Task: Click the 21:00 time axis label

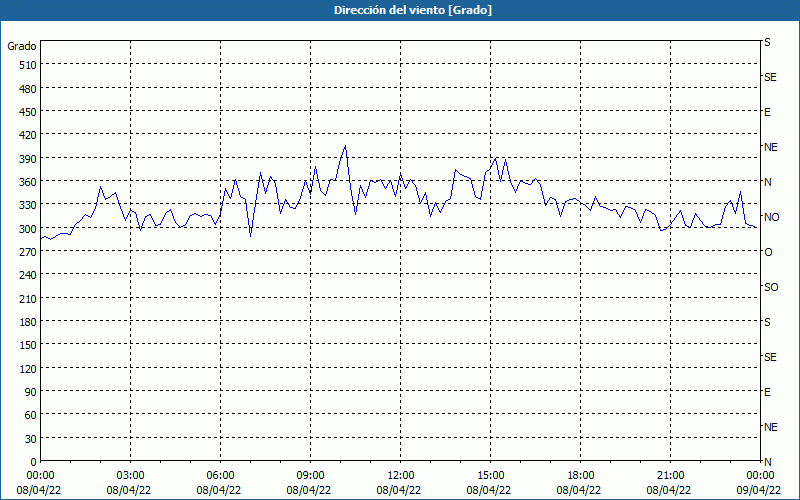Action: [670, 476]
